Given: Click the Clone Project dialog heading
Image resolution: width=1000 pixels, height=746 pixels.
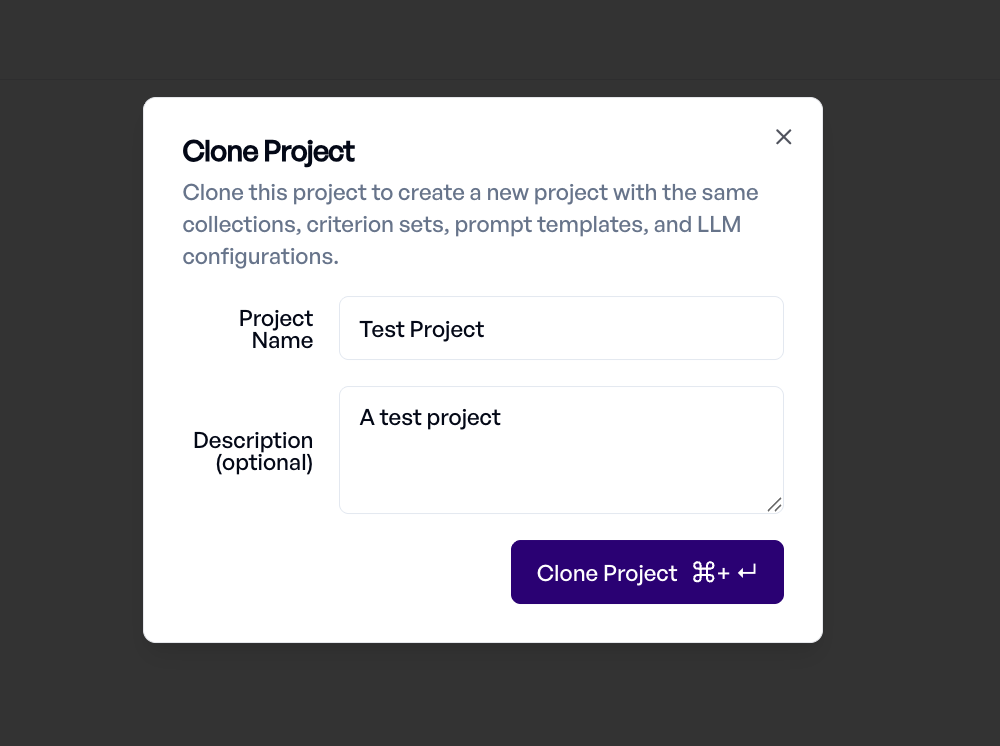Looking at the screenshot, I should (268, 152).
